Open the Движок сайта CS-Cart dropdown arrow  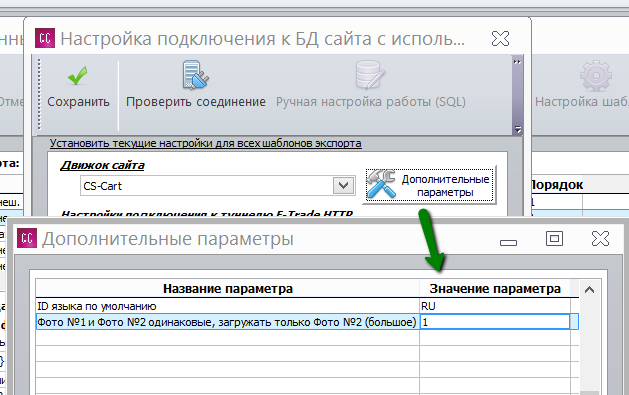[343, 186]
